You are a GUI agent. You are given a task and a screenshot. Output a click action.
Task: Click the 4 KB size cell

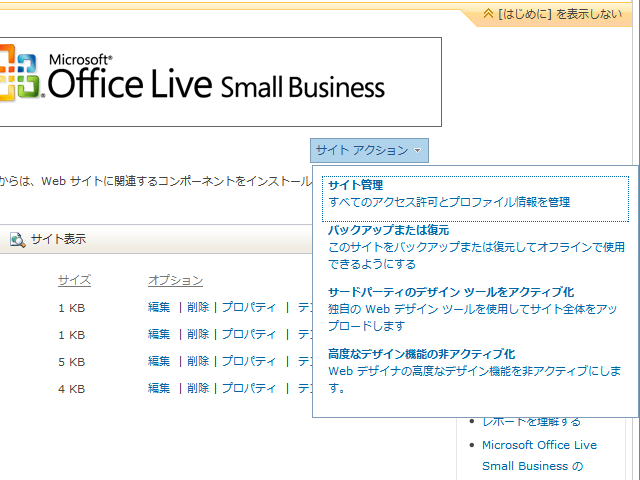point(71,389)
